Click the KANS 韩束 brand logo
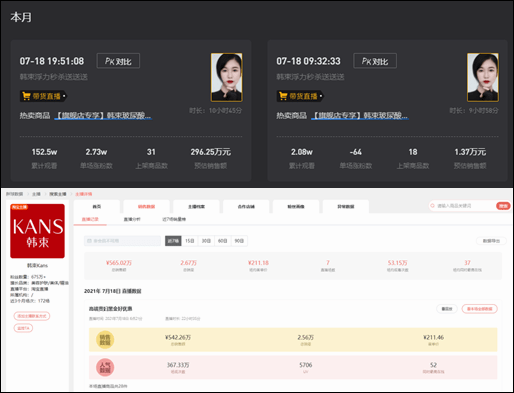This screenshot has height=393, width=514. pos(37,231)
